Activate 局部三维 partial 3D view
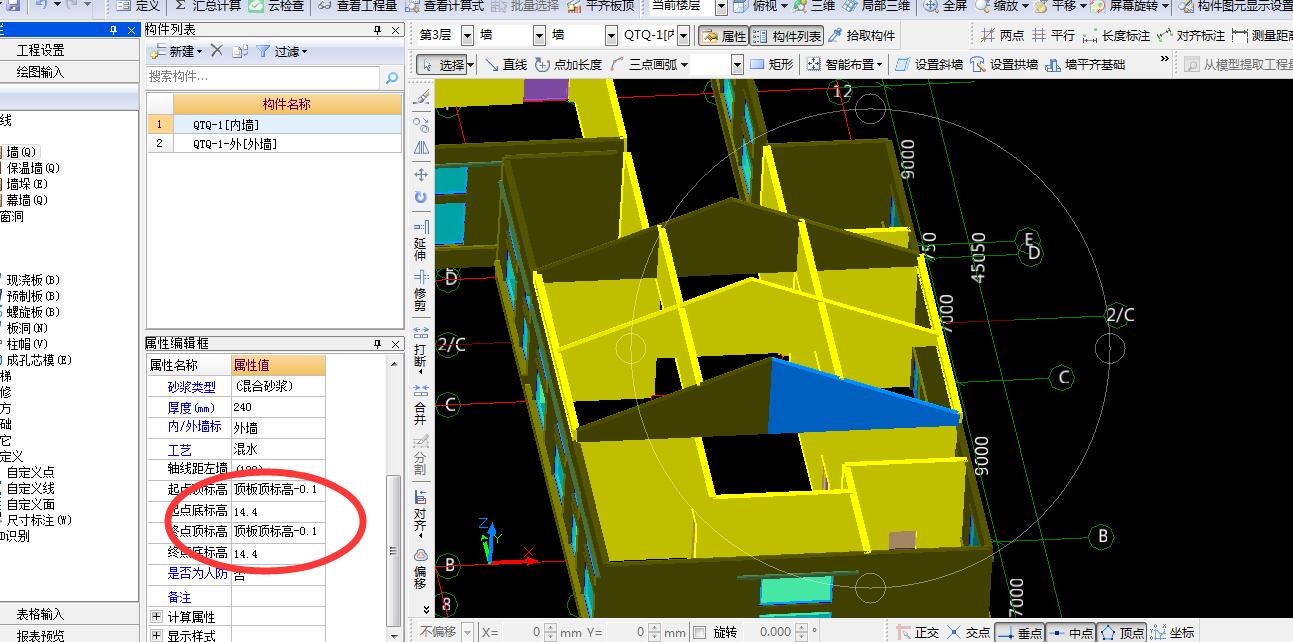Image resolution: width=1293 pixels, height=642 pixels. tap(876, 6)
